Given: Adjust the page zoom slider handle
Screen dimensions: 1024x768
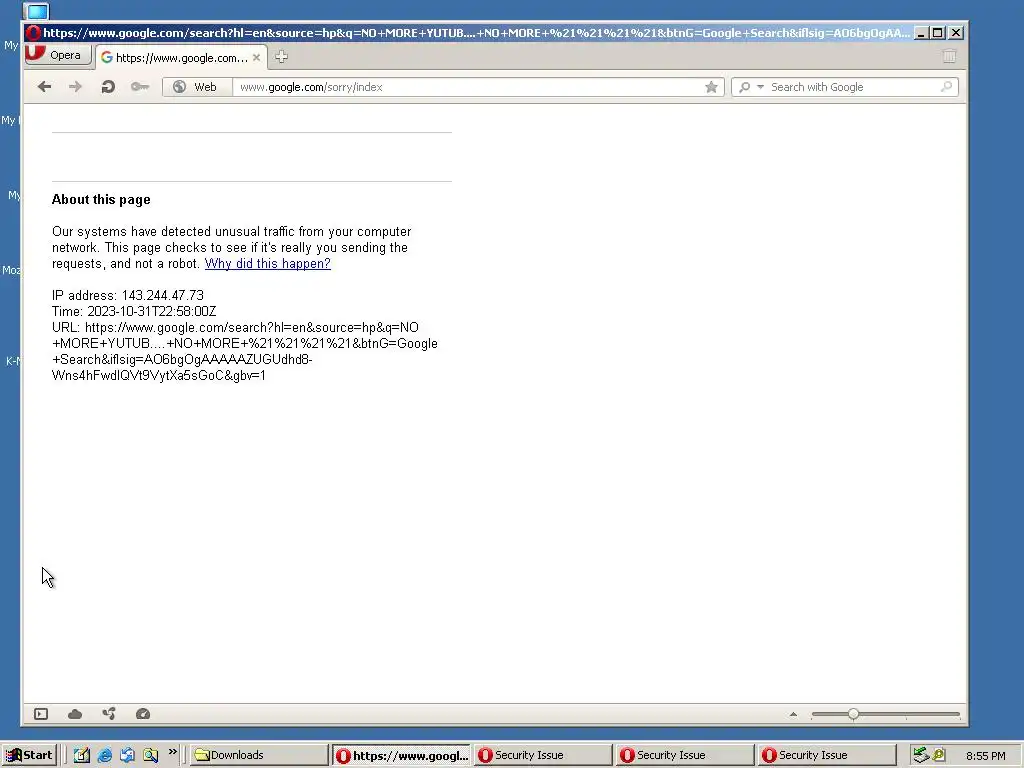Looking at the screenshot, I should (x=854, y=714).
